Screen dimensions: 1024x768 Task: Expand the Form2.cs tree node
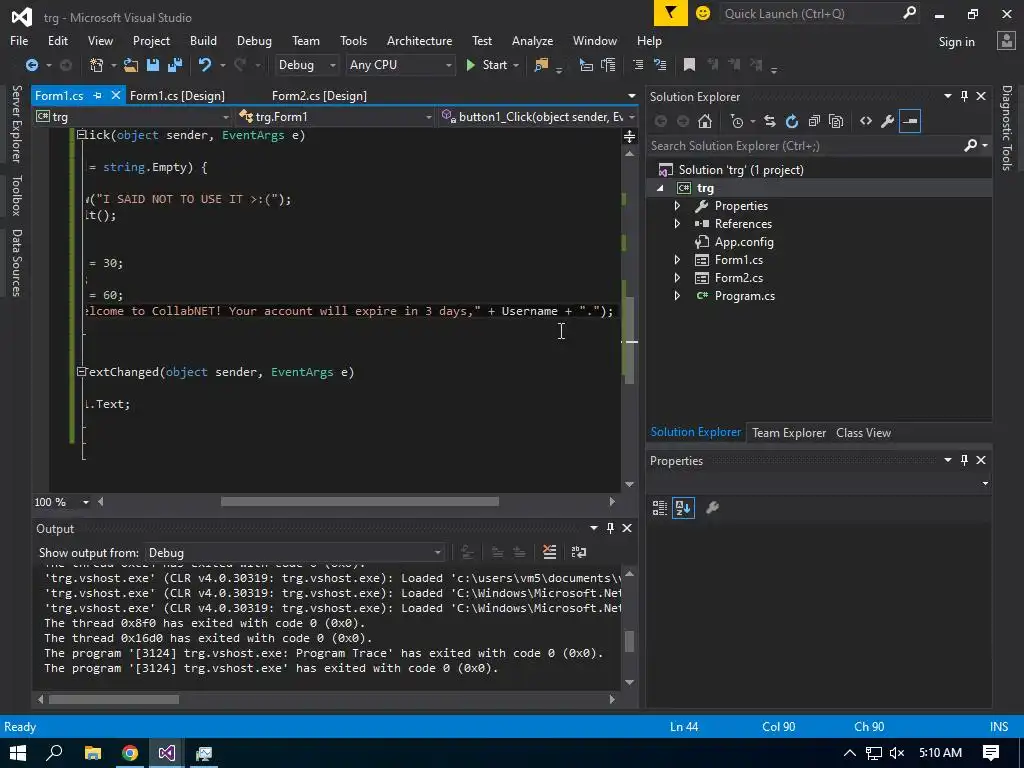677,278
